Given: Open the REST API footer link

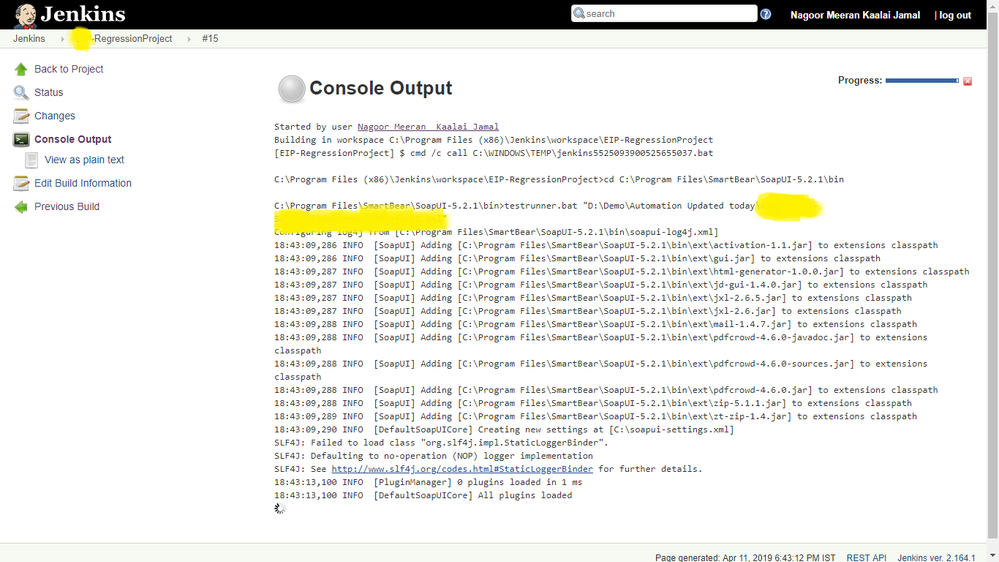Looking at the screenshot, I should pos(866,558).
